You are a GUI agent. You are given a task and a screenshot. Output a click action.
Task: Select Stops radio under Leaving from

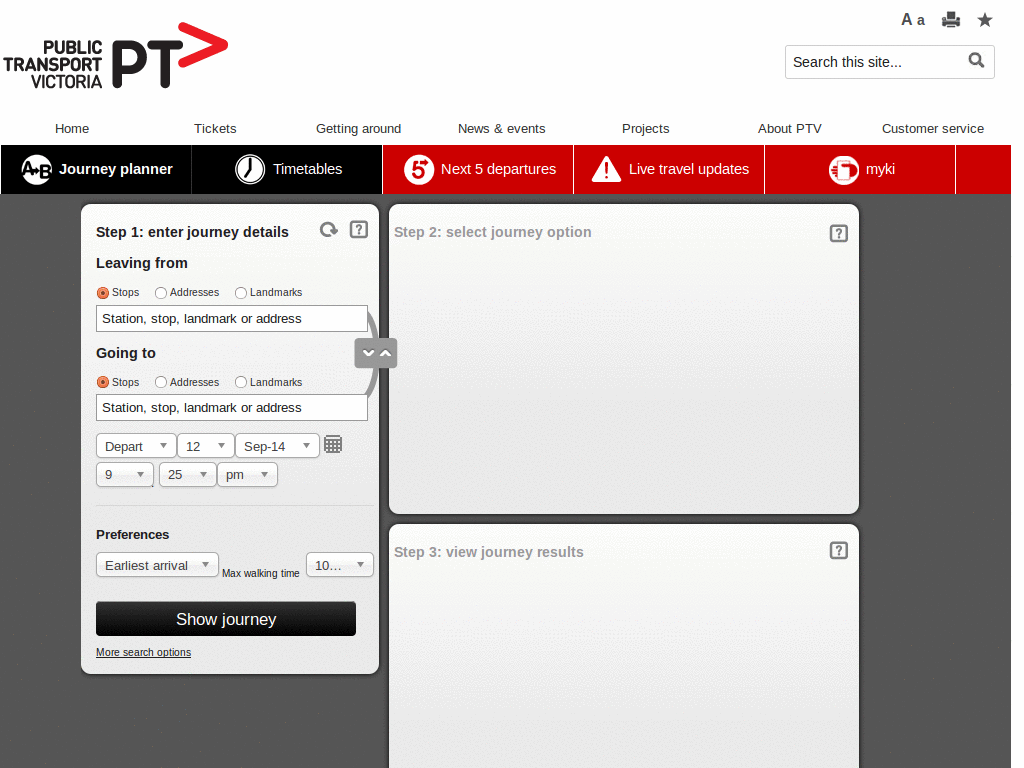(103, 293)
